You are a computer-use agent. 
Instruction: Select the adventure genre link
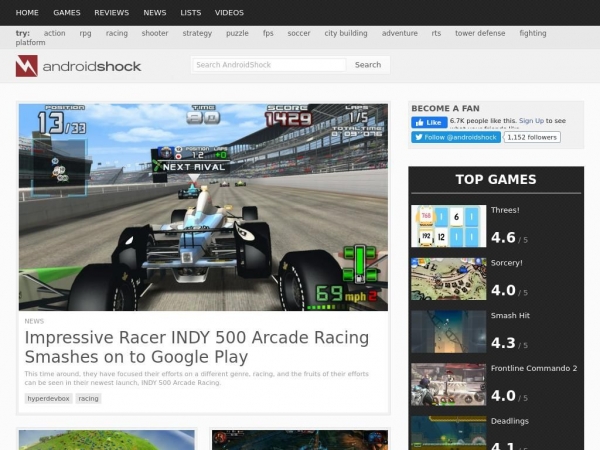[399, 33]
